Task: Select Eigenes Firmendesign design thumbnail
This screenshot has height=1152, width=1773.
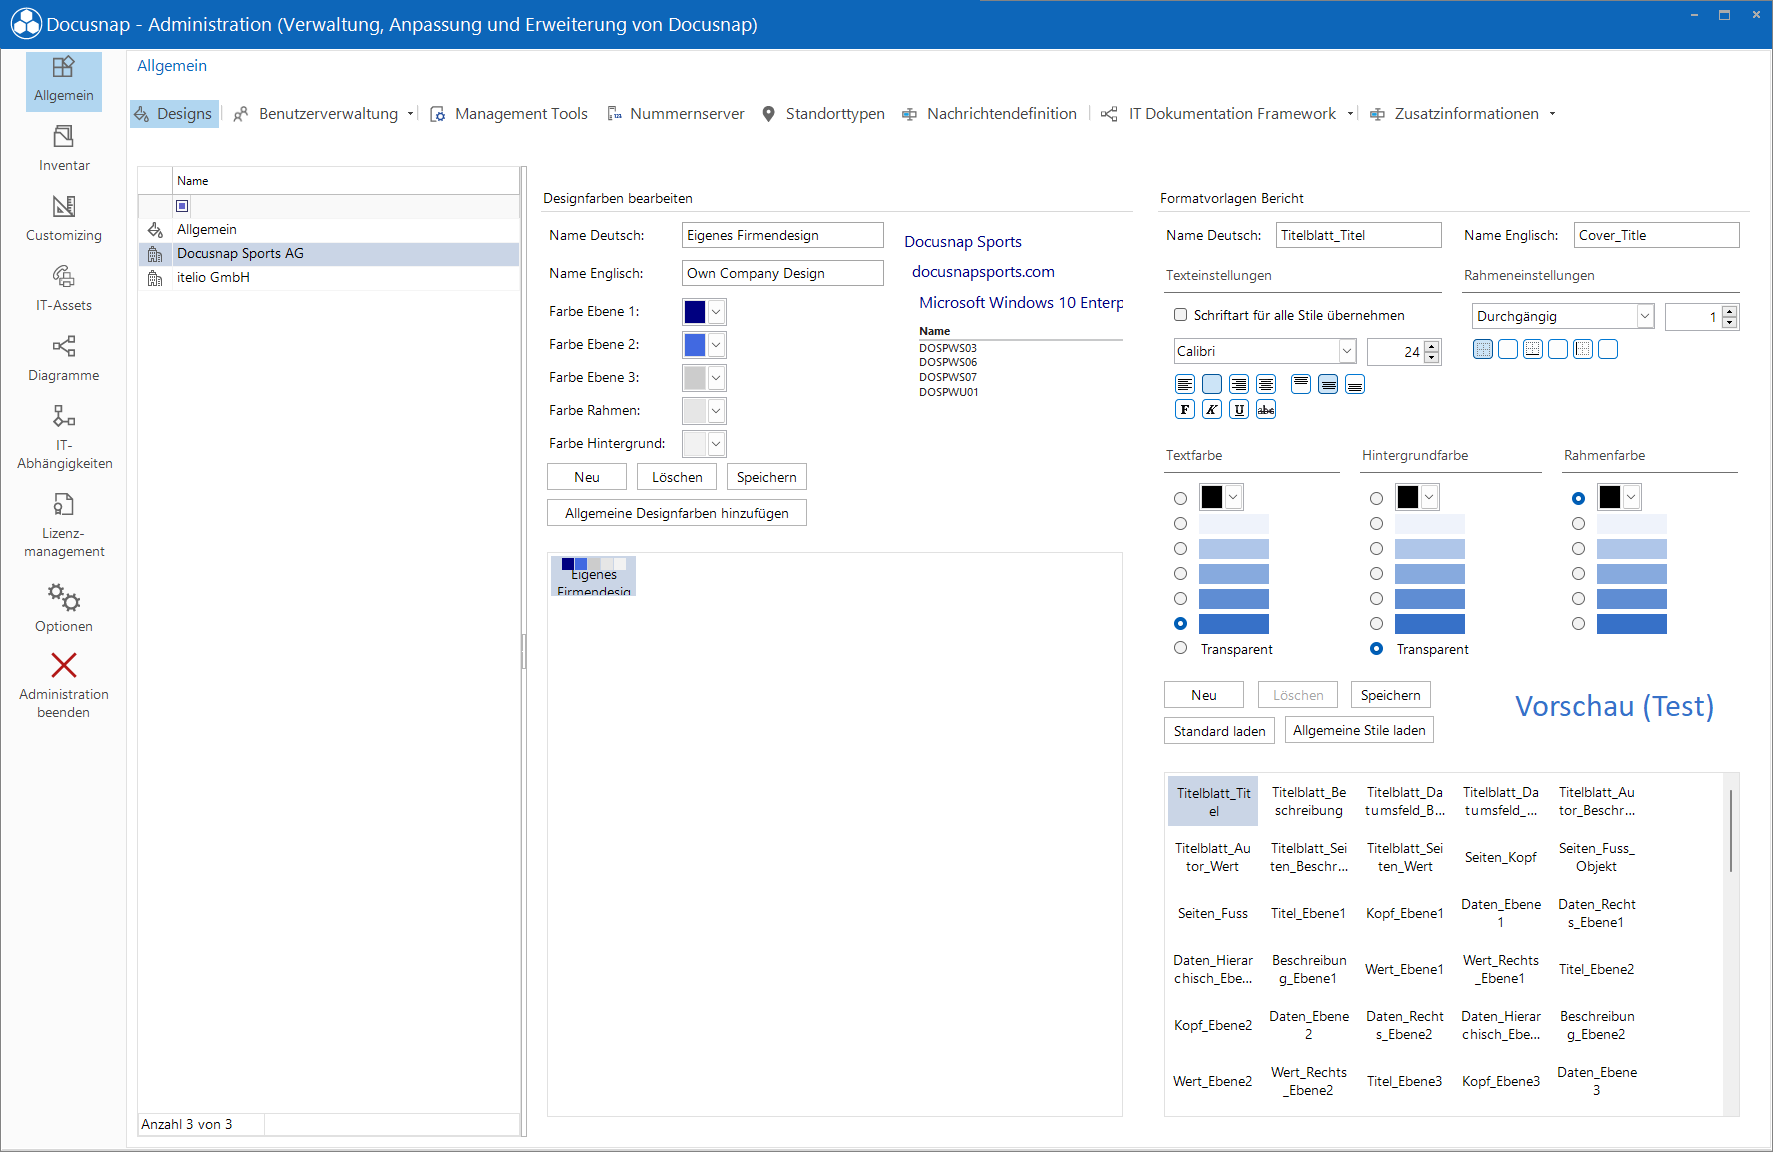Action: [x=593, y=576]
